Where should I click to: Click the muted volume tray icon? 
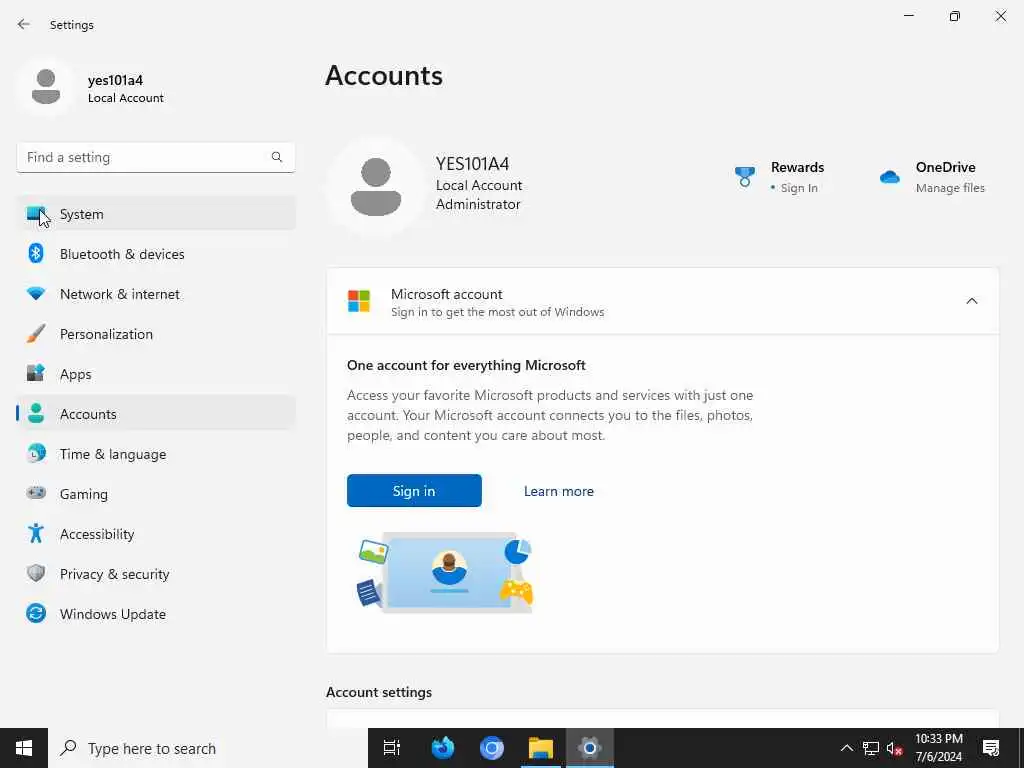pos(894,748)
